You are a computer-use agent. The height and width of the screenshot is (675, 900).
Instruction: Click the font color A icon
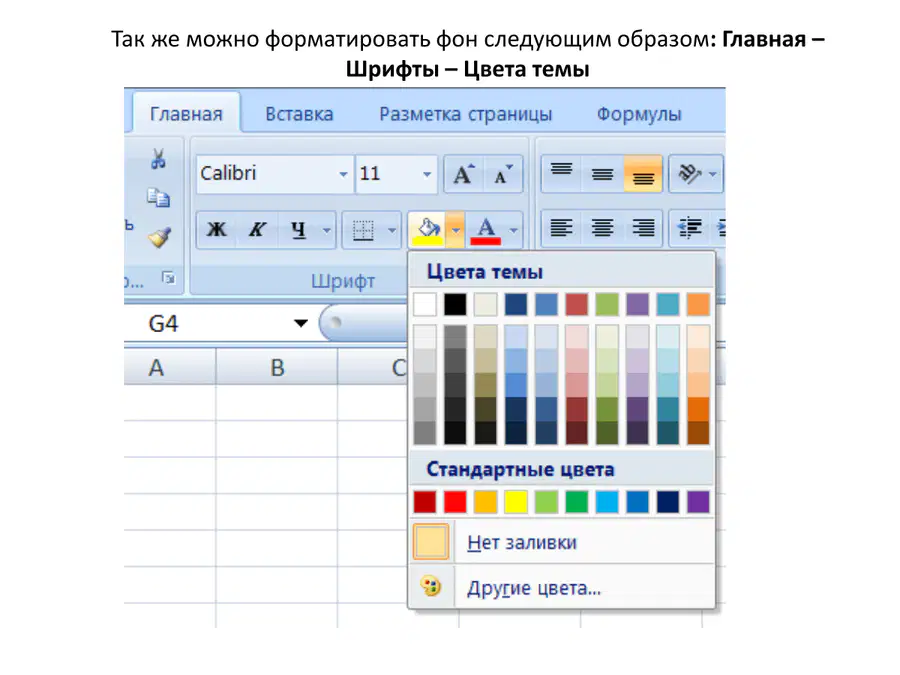(486, 230)
